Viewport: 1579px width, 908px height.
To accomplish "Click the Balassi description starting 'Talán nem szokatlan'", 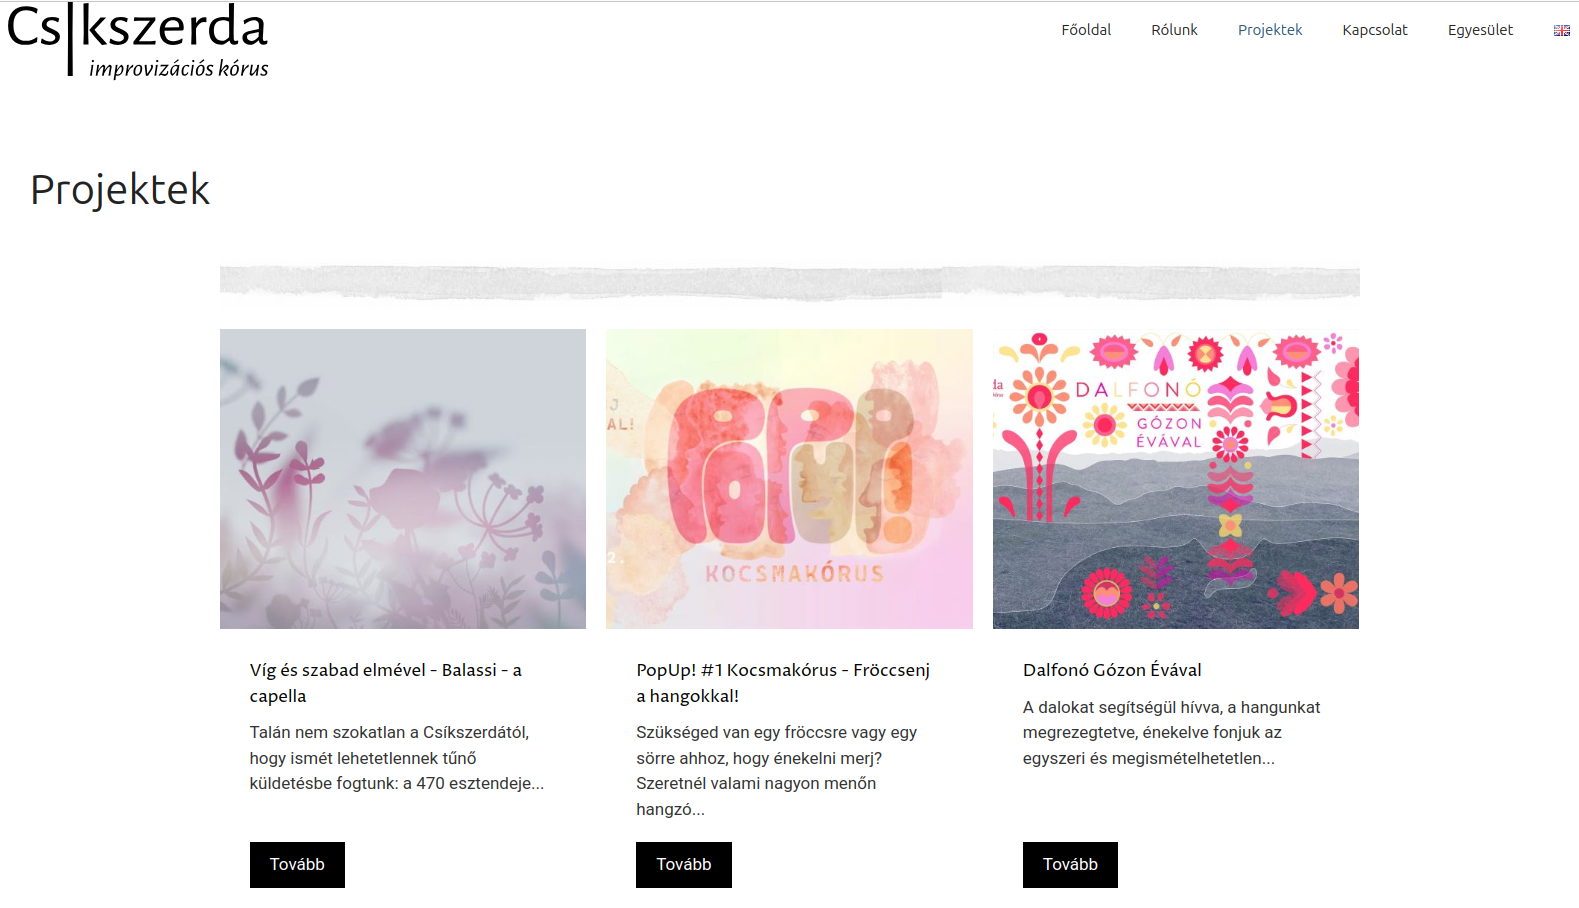I will pos(397,758).
